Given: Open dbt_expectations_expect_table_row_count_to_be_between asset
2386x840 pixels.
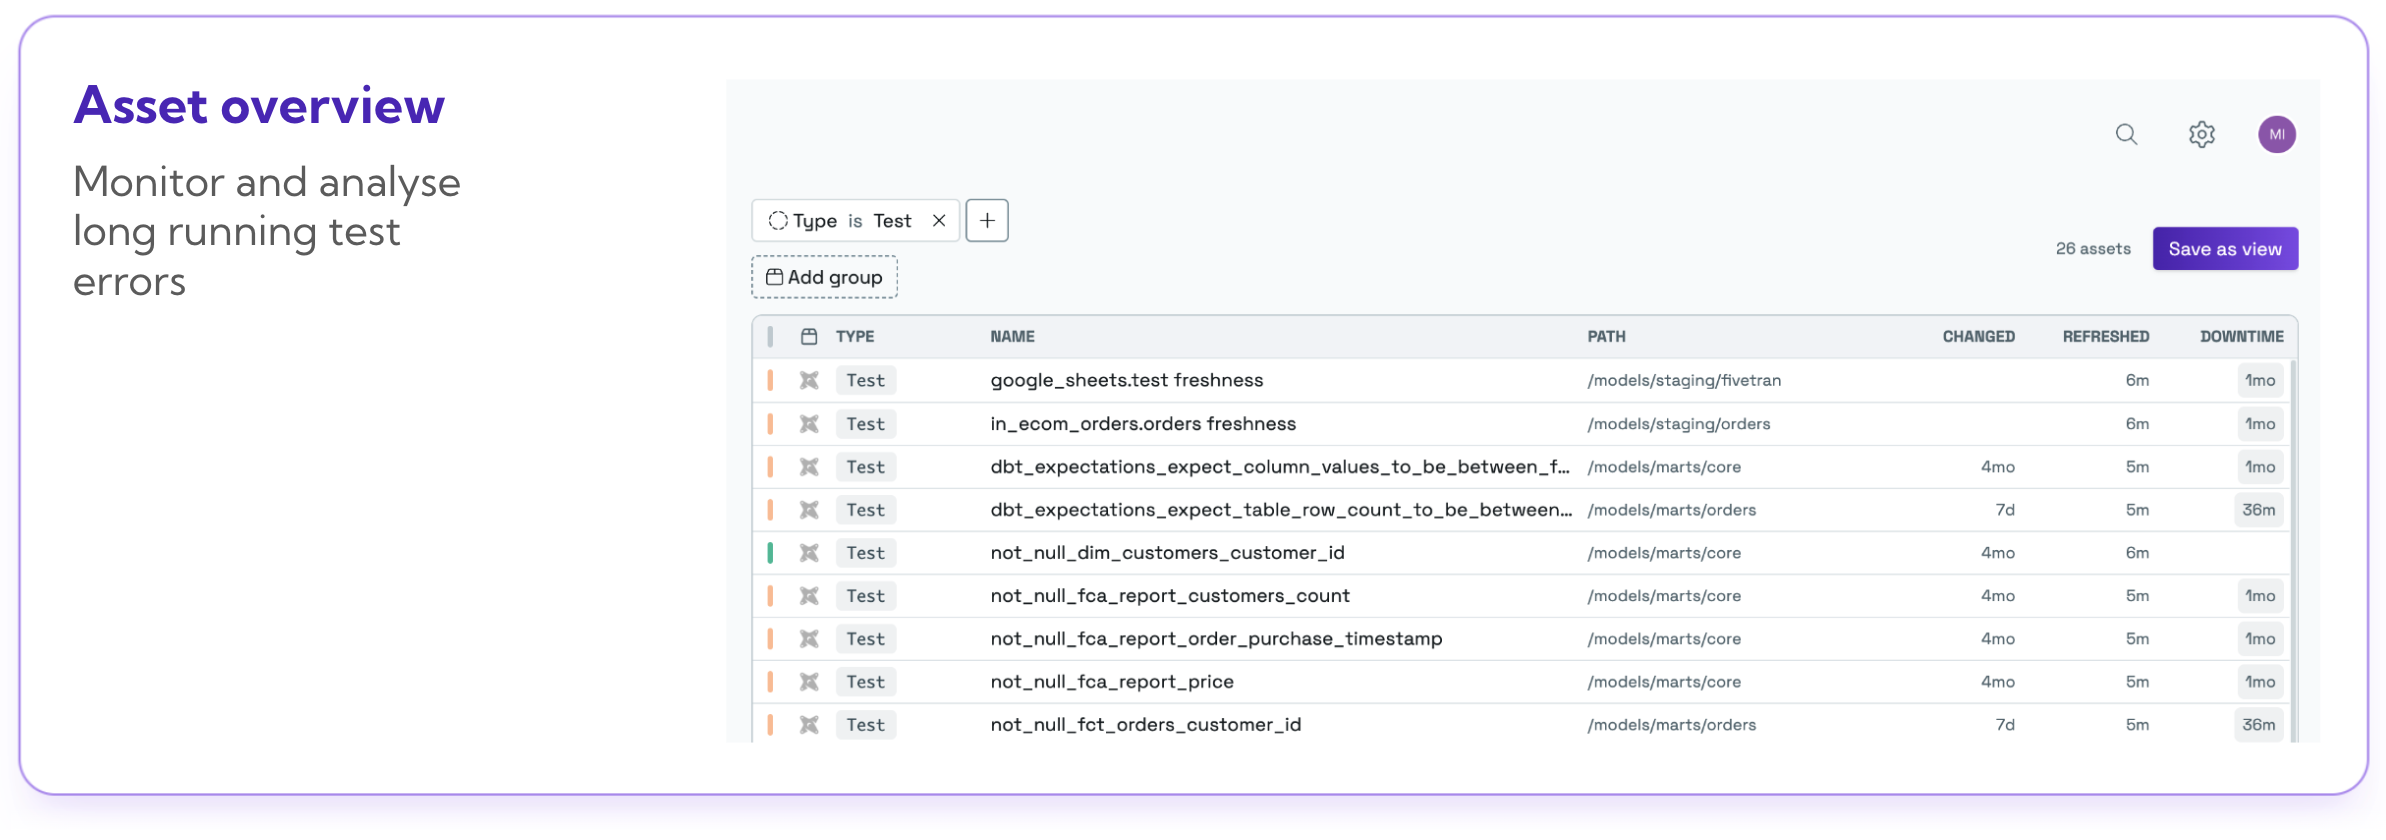Looking at the screenshot, I should pyautogui.click(x=1281, y=510).
